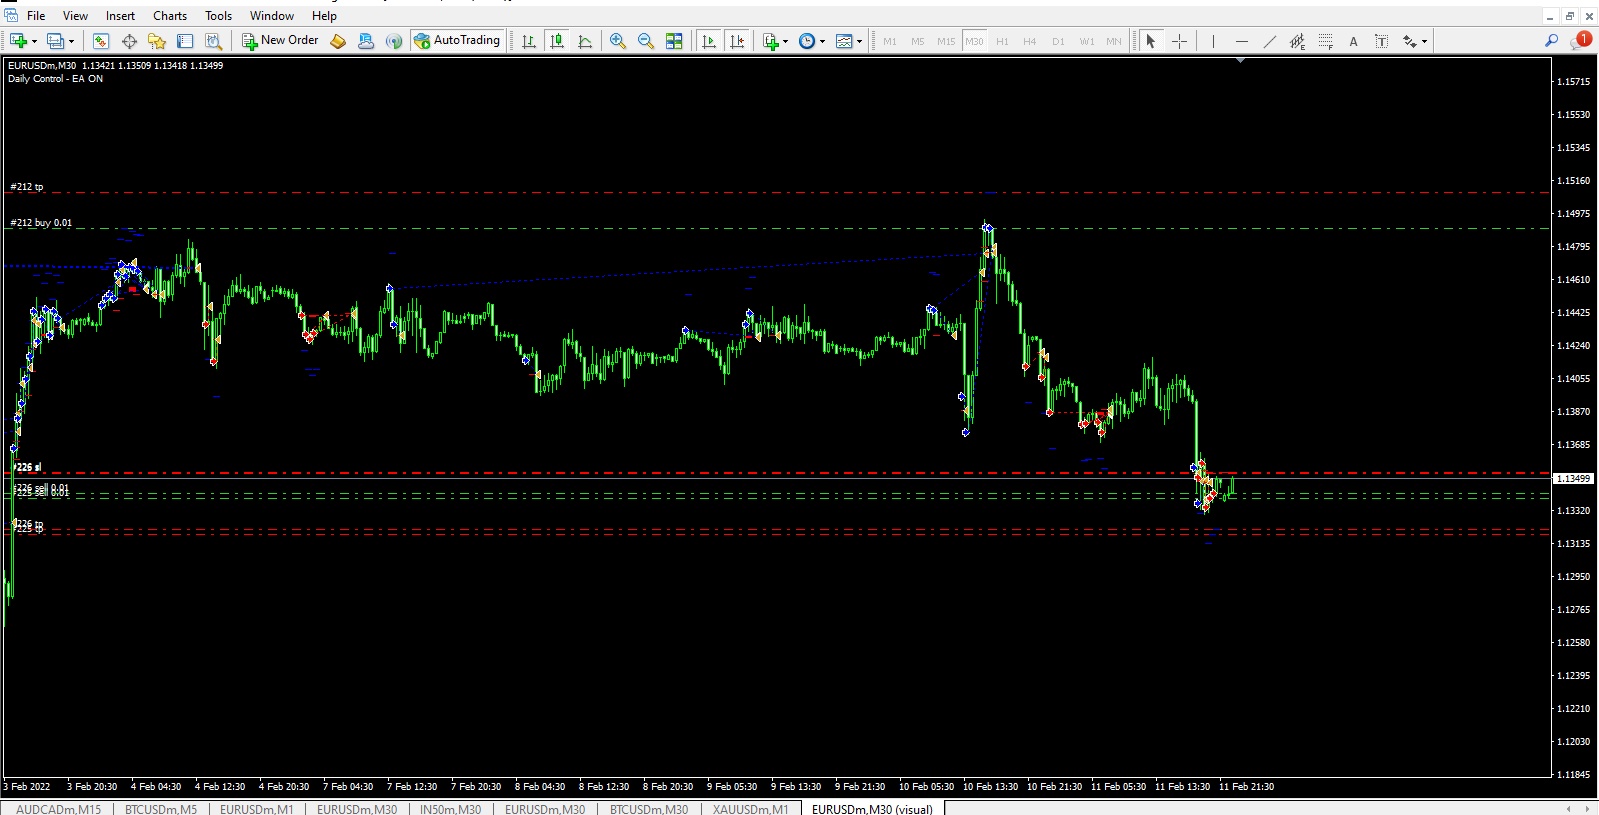Viewport: 1599px width, 815px height.
Task: Select the M15 timeframe
Action: (946, 41)
